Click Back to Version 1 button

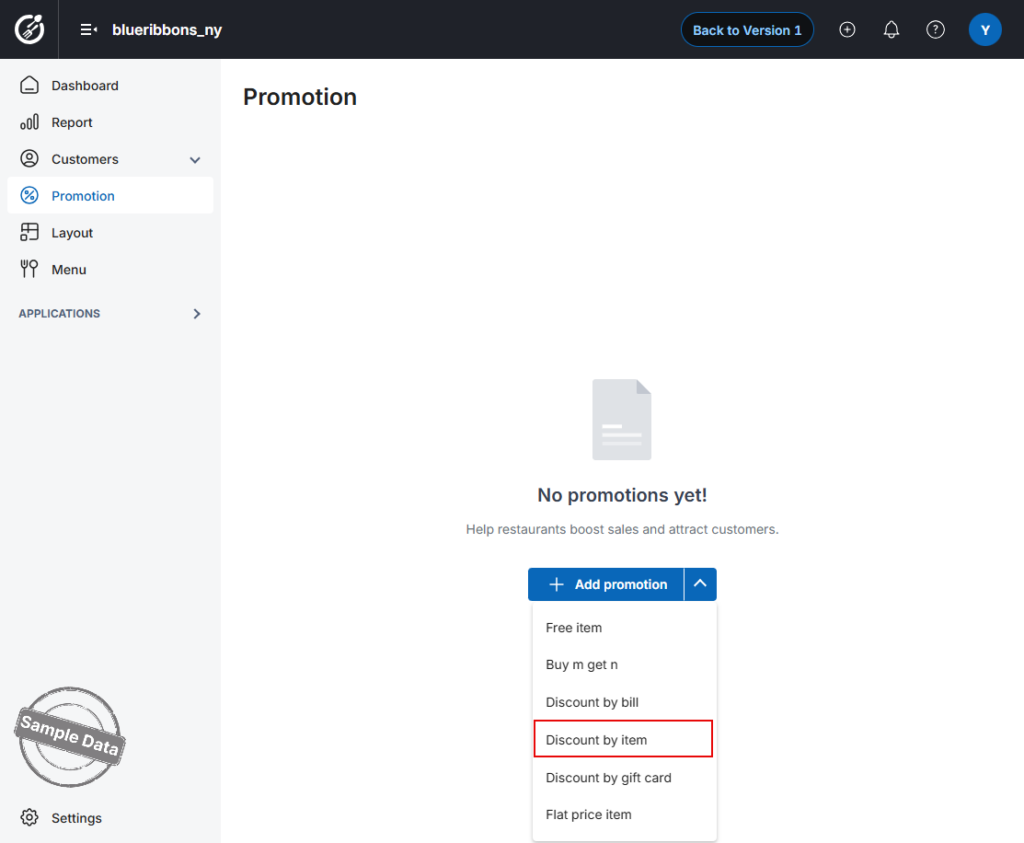coord(747,30)
